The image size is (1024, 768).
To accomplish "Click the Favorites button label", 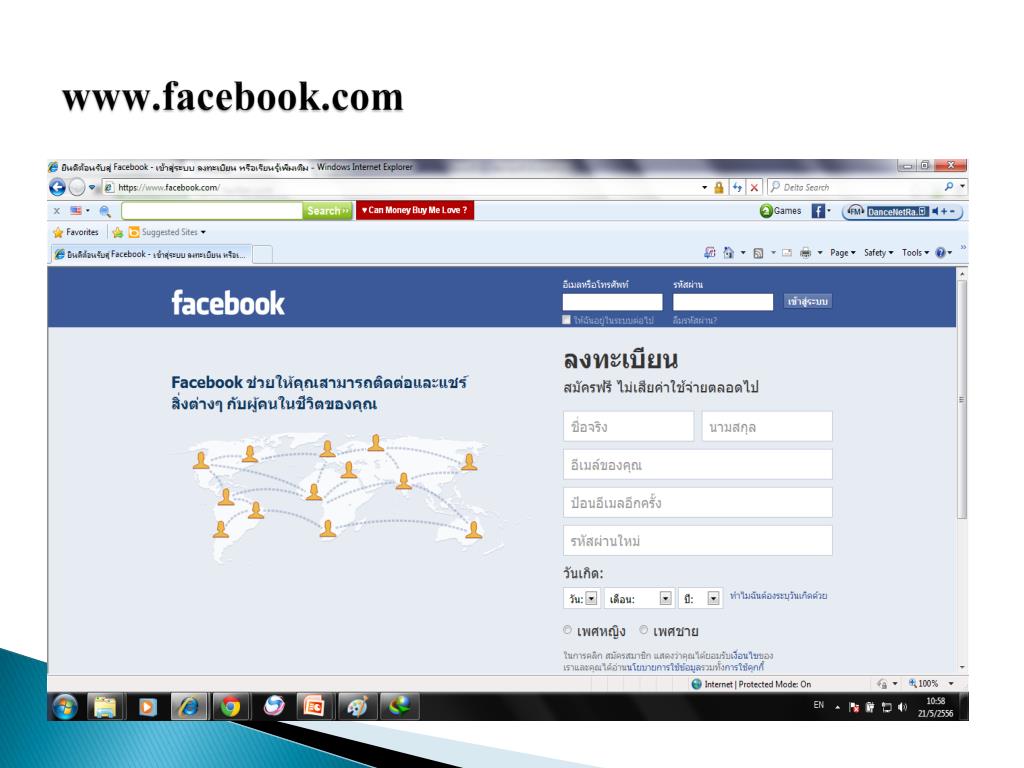I will (x=82, y=232).
